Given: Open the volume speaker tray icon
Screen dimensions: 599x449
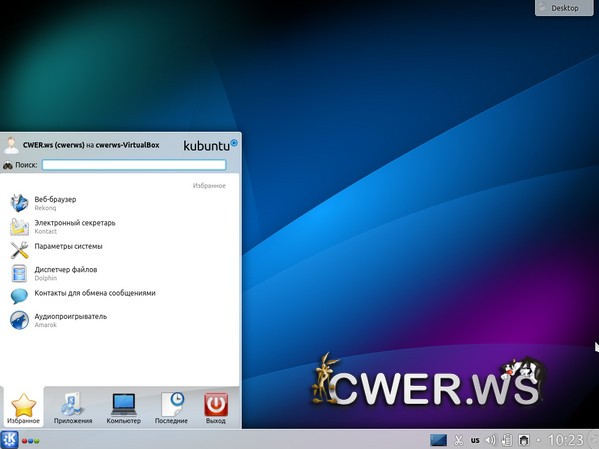Looking at the screenshot, I should coord(491,440).
